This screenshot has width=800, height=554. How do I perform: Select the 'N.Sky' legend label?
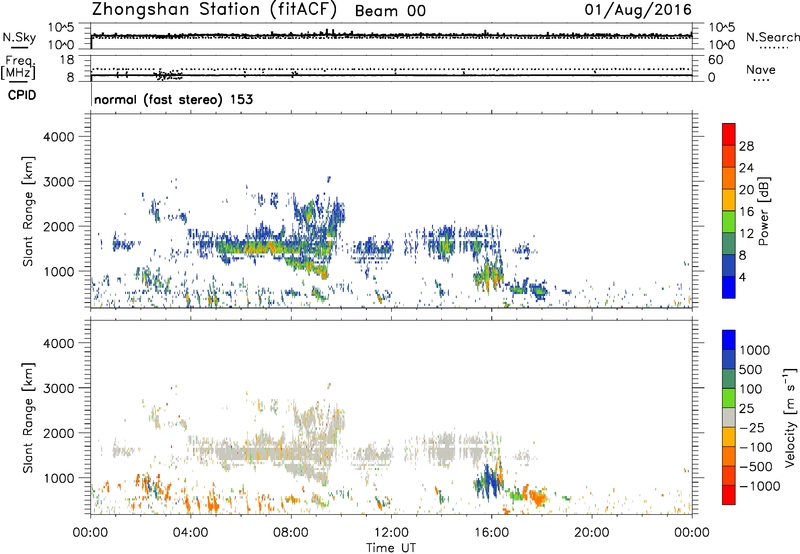[19, 37]
